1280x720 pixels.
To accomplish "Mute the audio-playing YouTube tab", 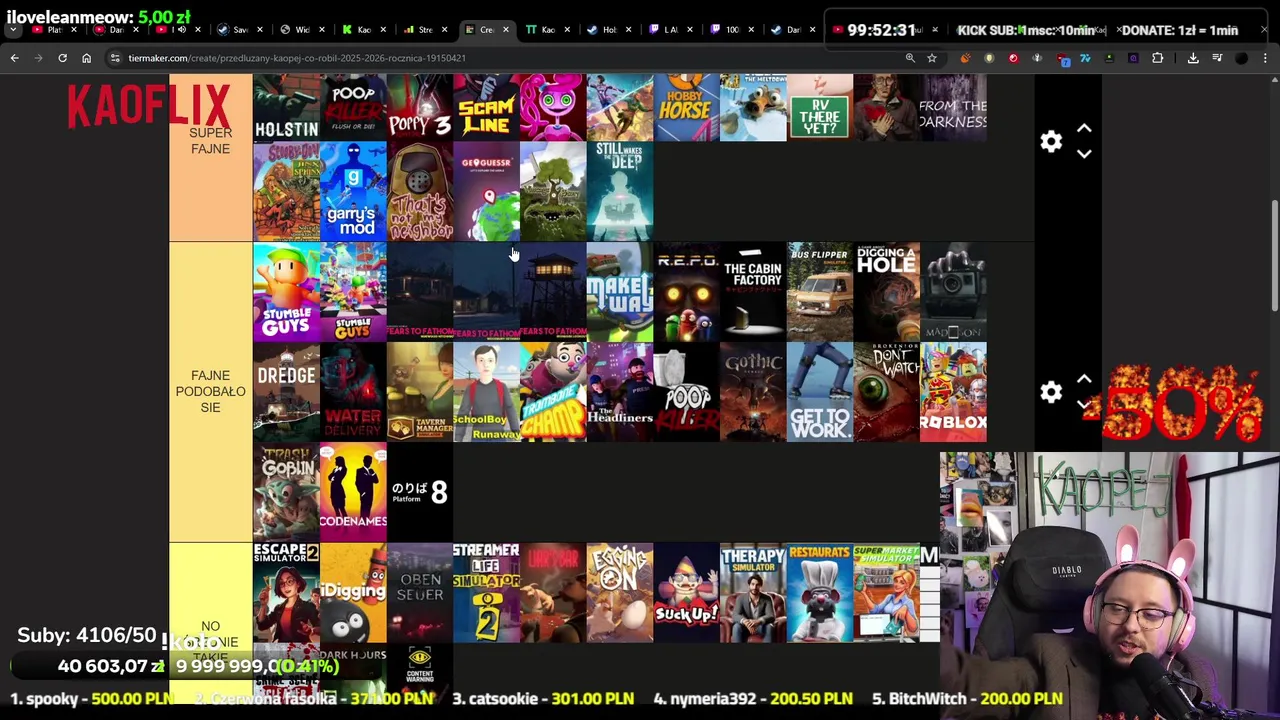I will (x=181, y=30).
